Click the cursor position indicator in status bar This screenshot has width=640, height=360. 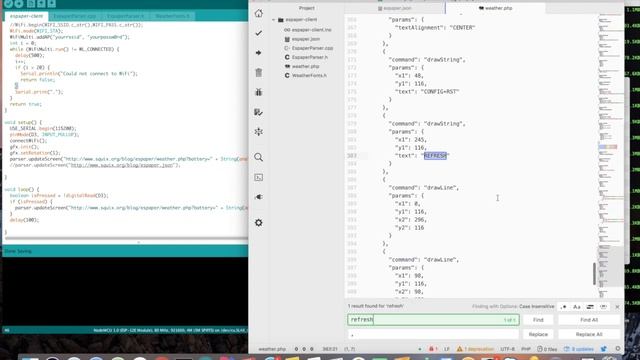point(329,349)
